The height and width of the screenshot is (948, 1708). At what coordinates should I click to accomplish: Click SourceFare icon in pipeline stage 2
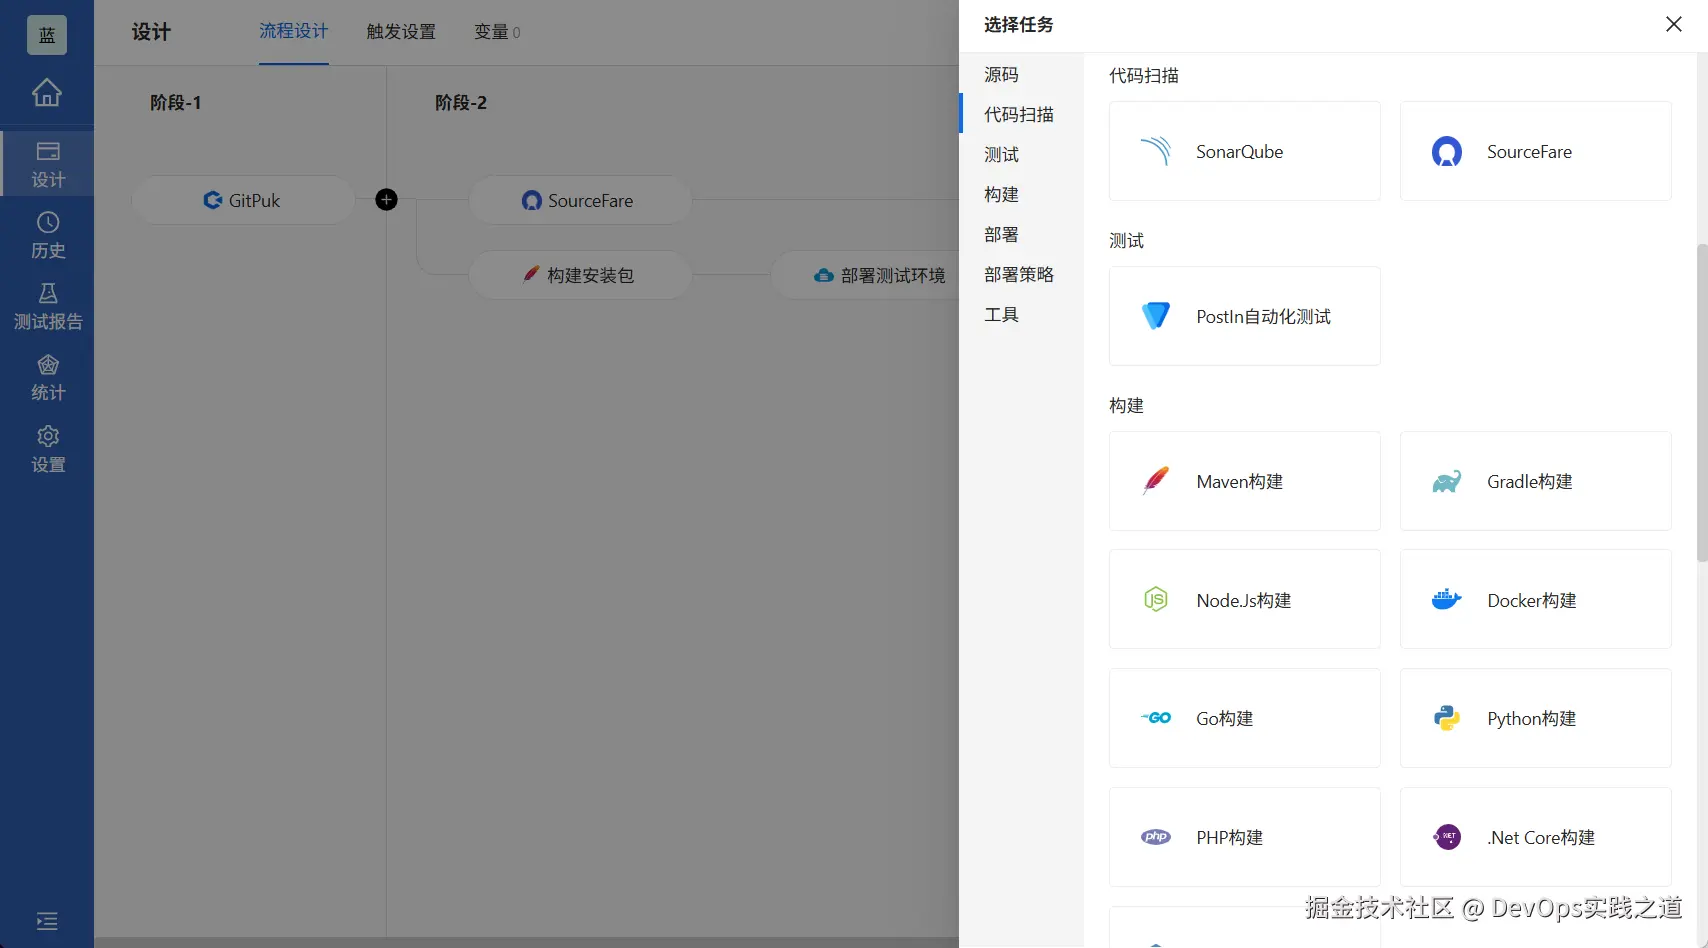(x=532, y=200)
